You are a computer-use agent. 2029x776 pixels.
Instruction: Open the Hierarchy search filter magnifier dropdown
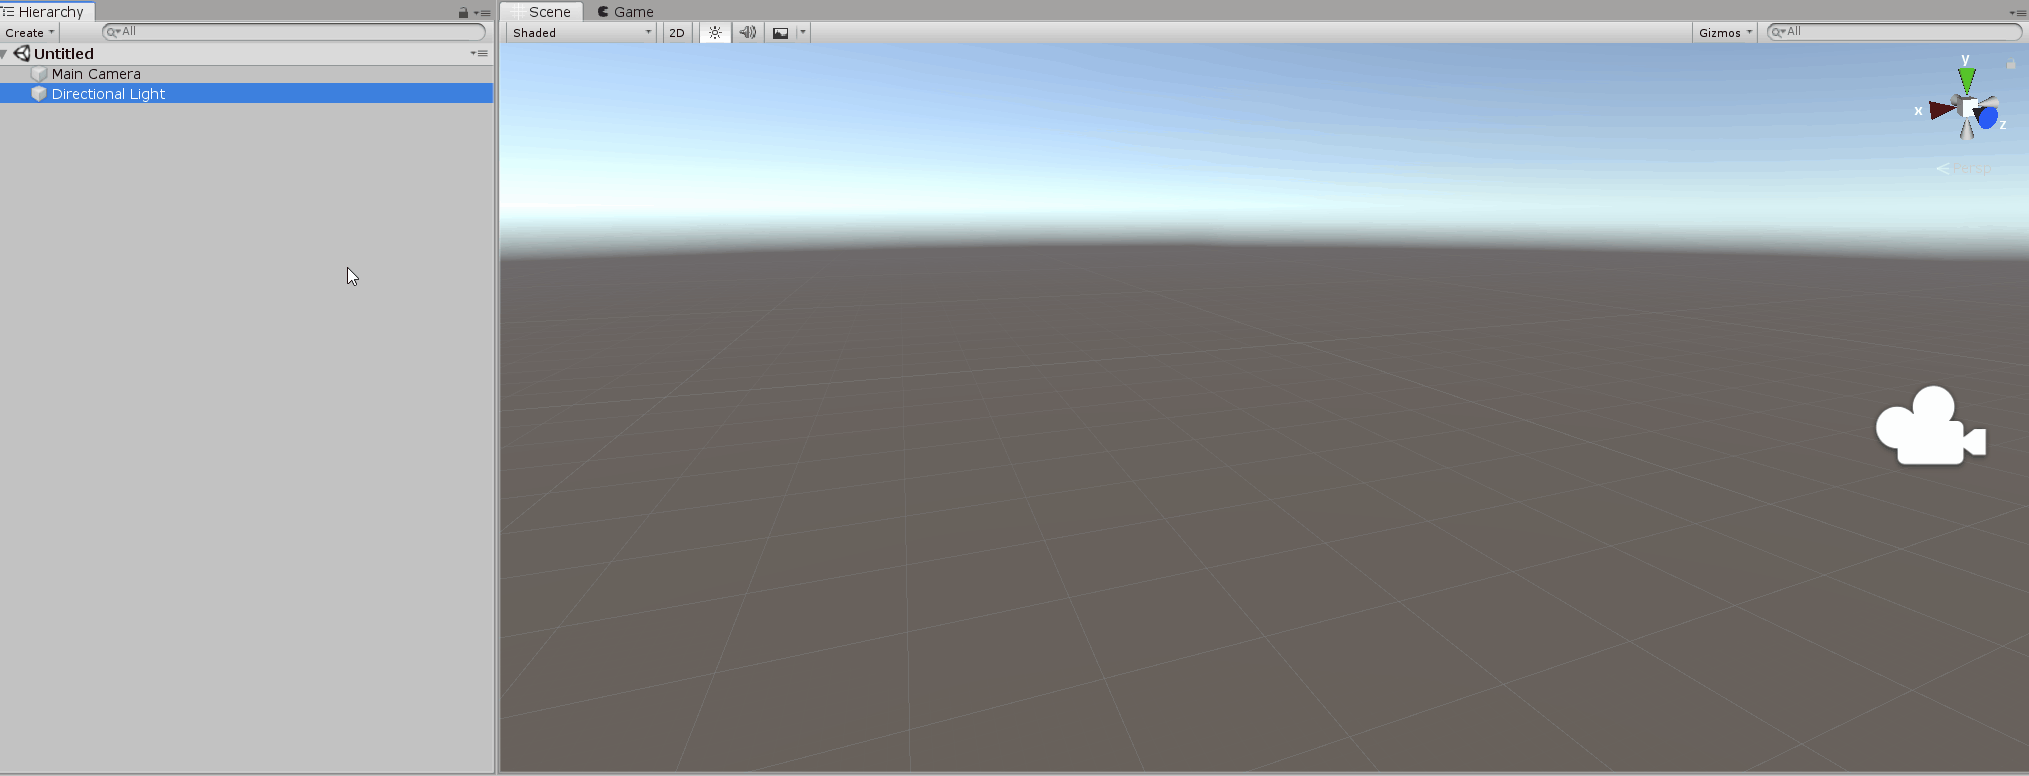(113, 32)
